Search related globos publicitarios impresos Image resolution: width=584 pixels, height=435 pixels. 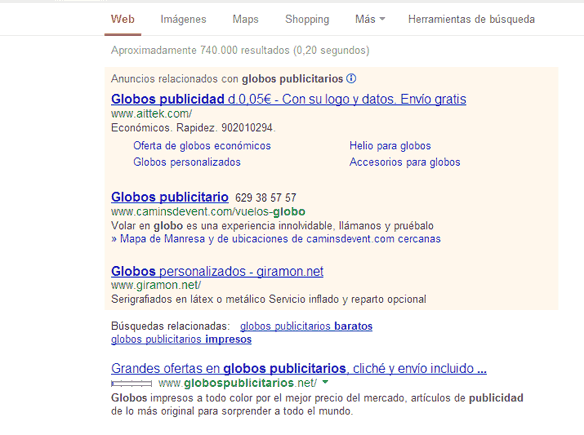click(x=181, y=339)
